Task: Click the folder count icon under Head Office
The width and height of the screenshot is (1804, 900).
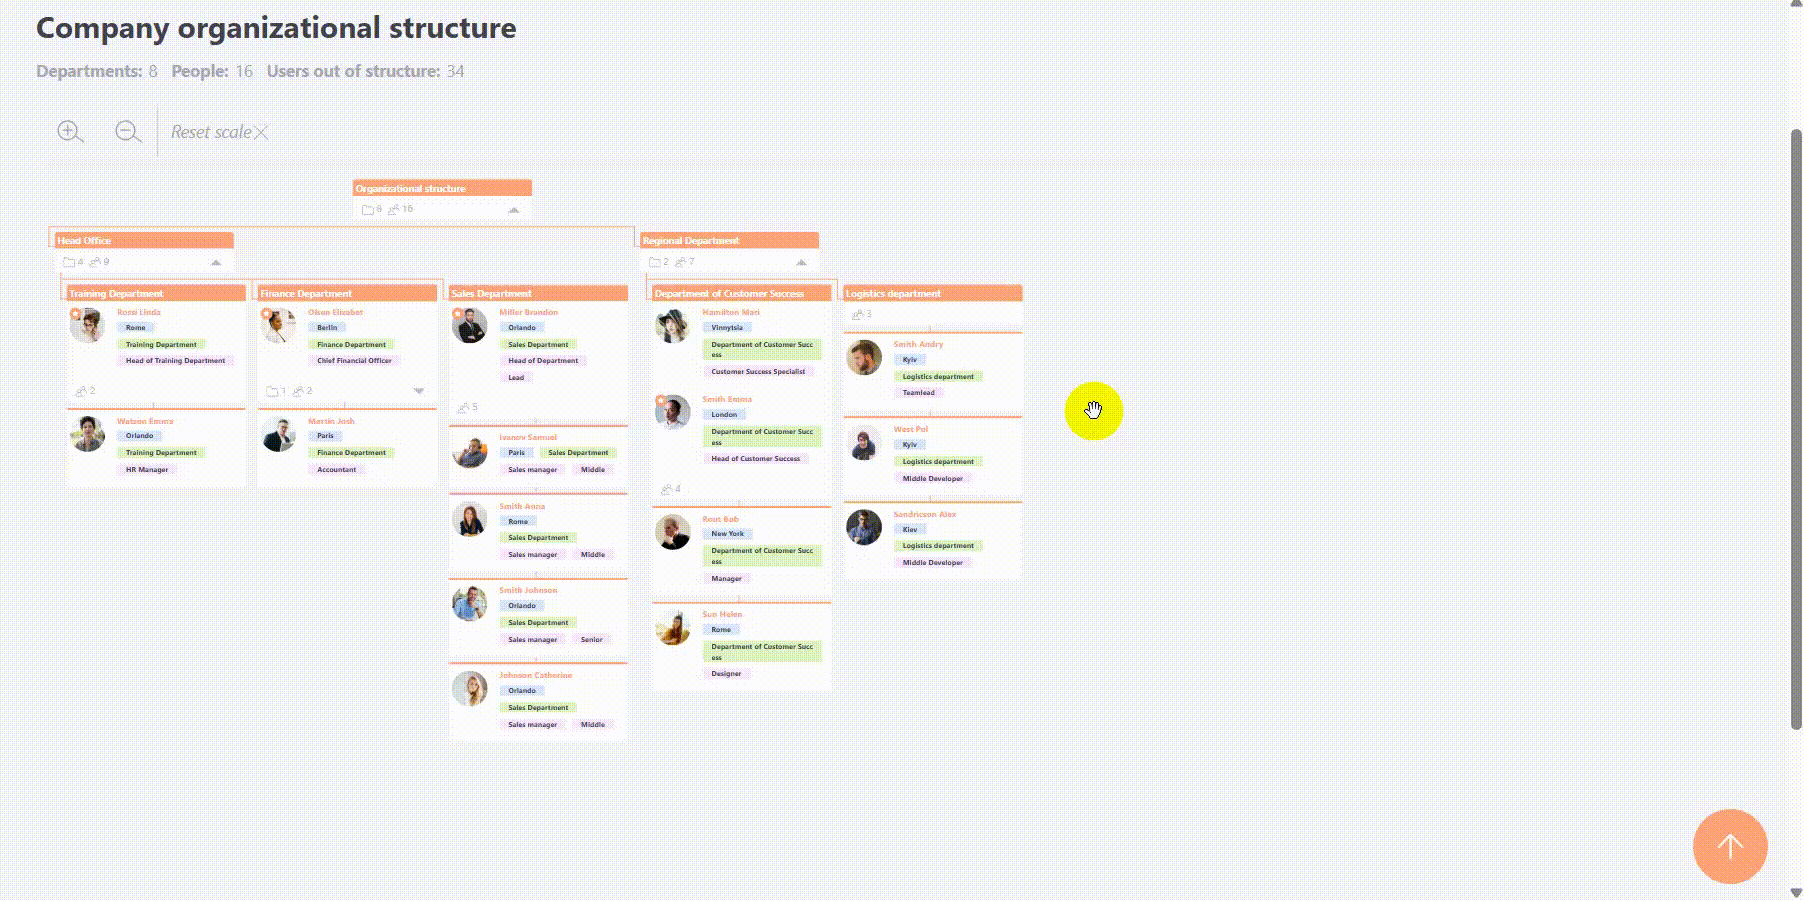Action: tap(69, 262)
